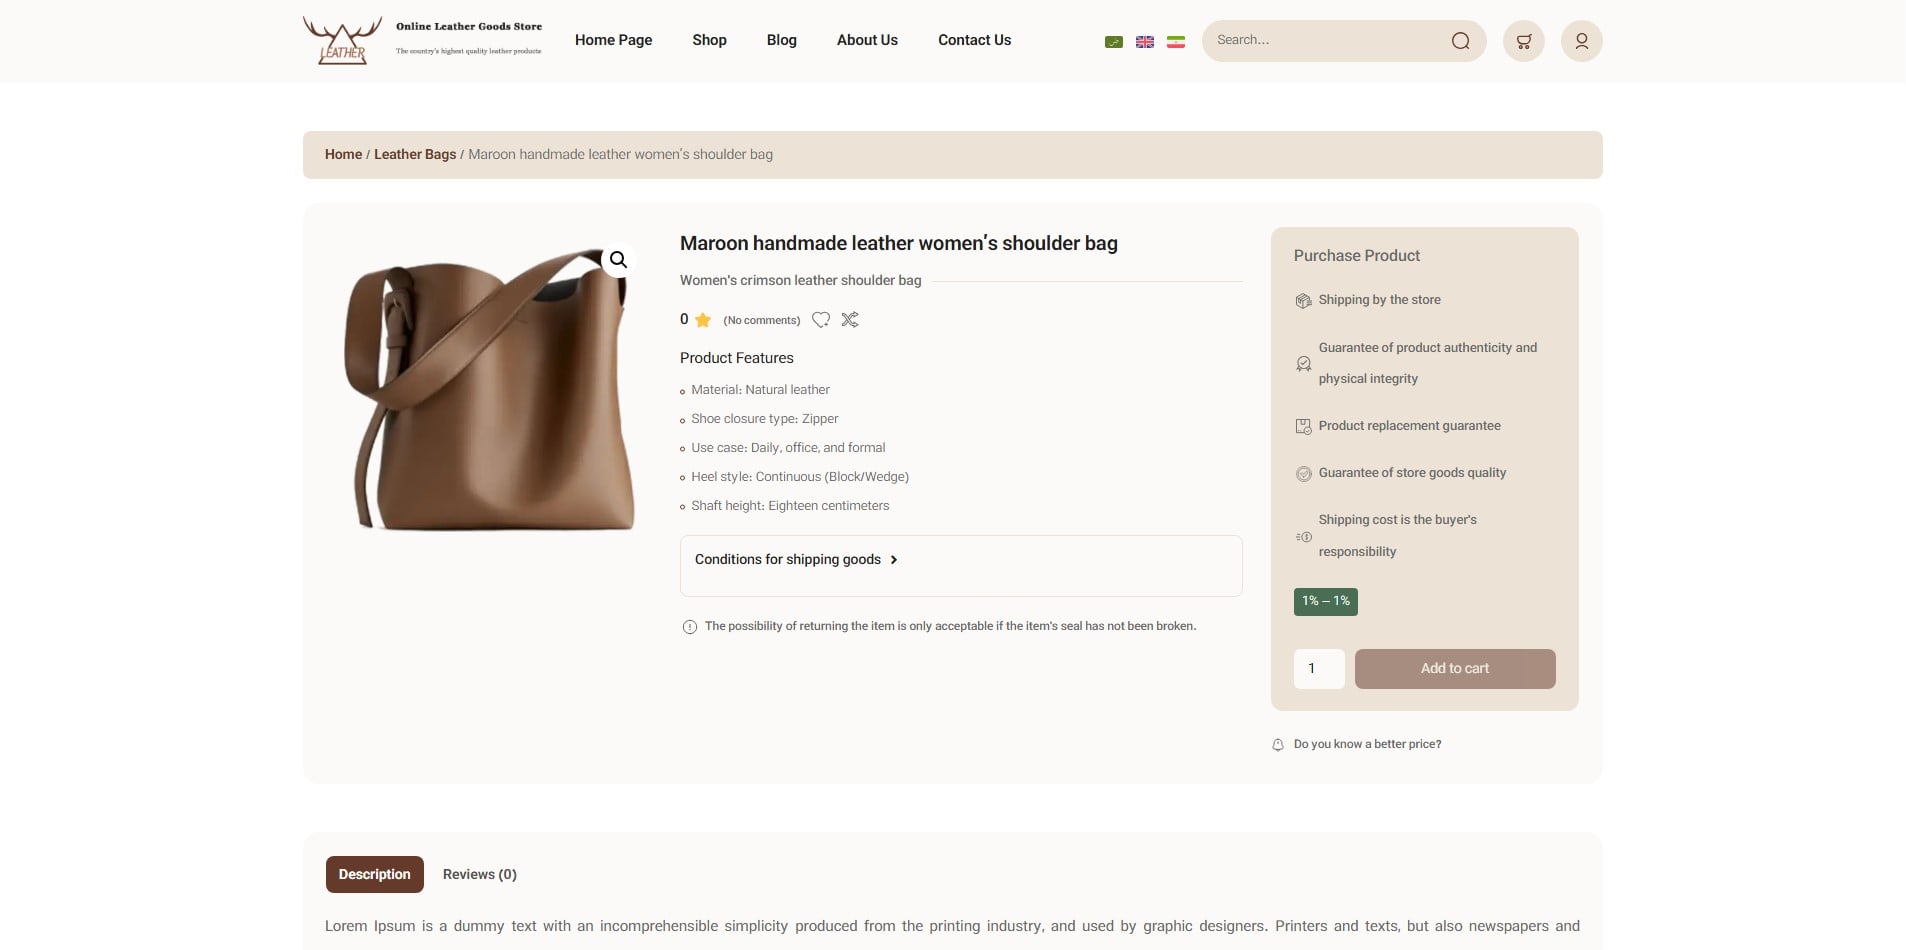1906x950 pixels.
Task: Switch to the Reviews (0) tab
Action: (x=479, y=874)
